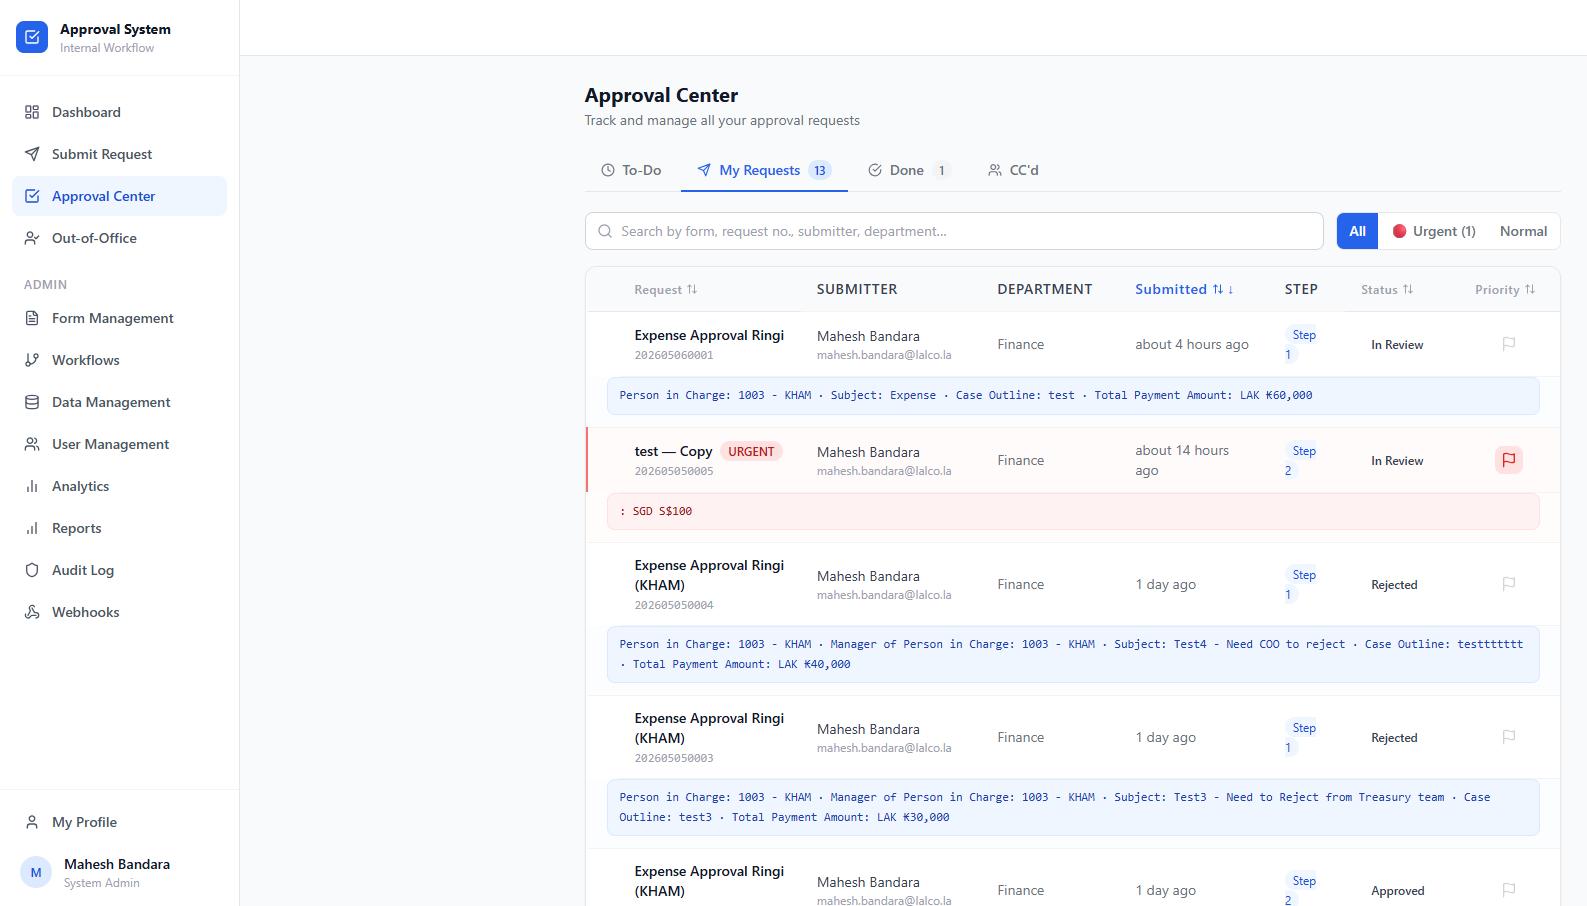Viewport: 1587px width, 906px height.
Task: Click the User Management people icon
Action: click(x=32, y=444)
